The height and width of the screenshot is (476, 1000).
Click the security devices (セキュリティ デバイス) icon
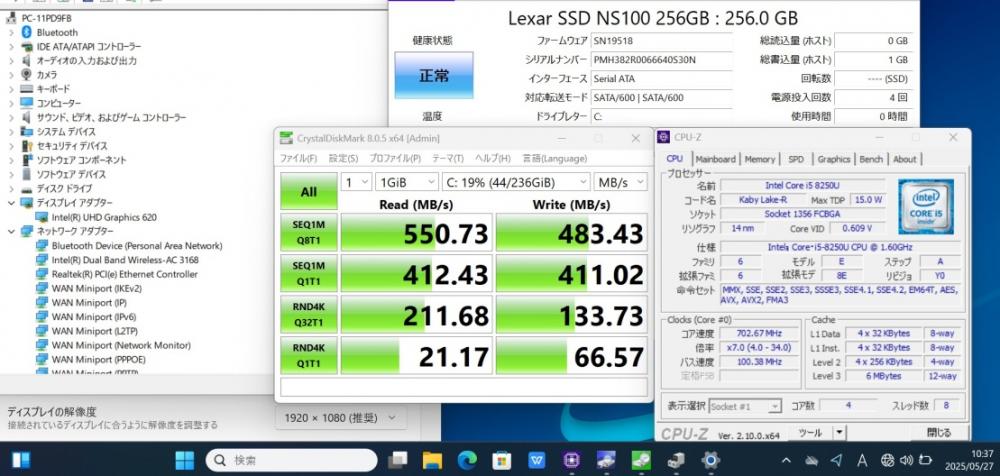click(27, 146)
